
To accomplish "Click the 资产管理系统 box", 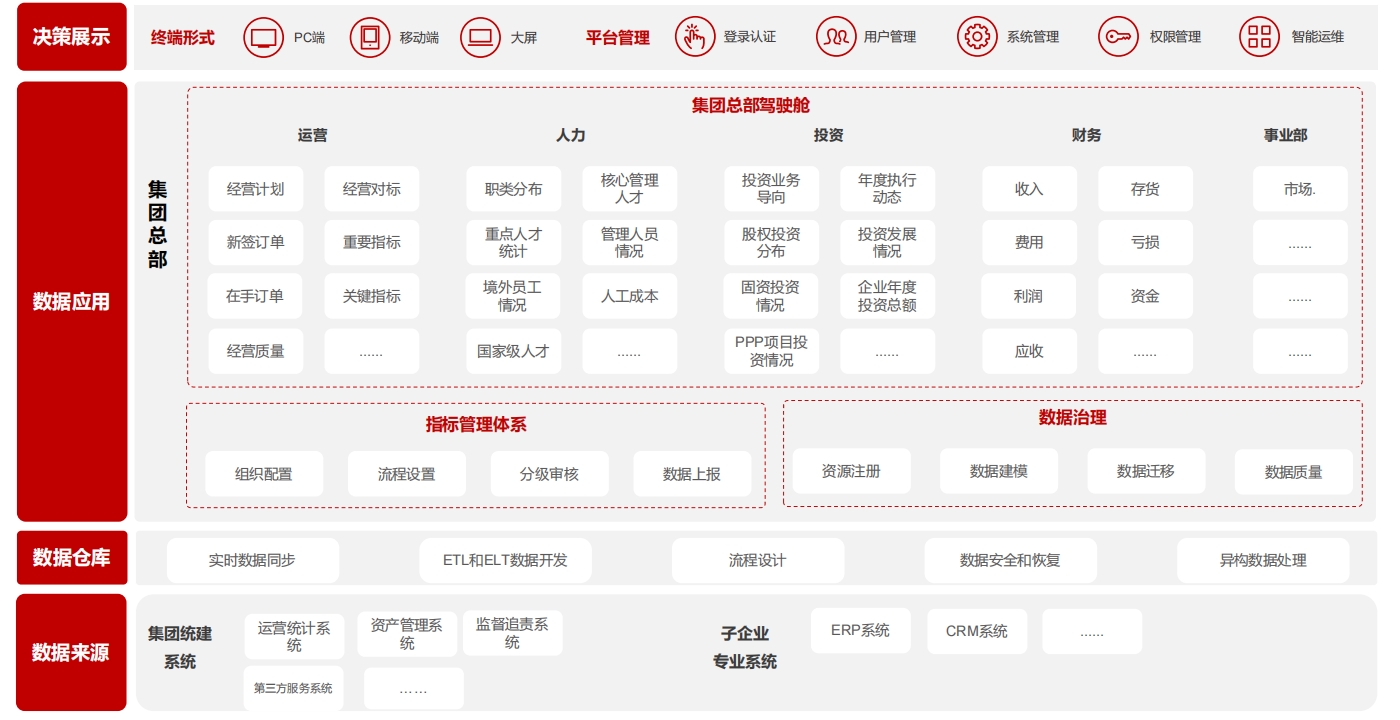I will pyautogui.click(x=407, y=634).
